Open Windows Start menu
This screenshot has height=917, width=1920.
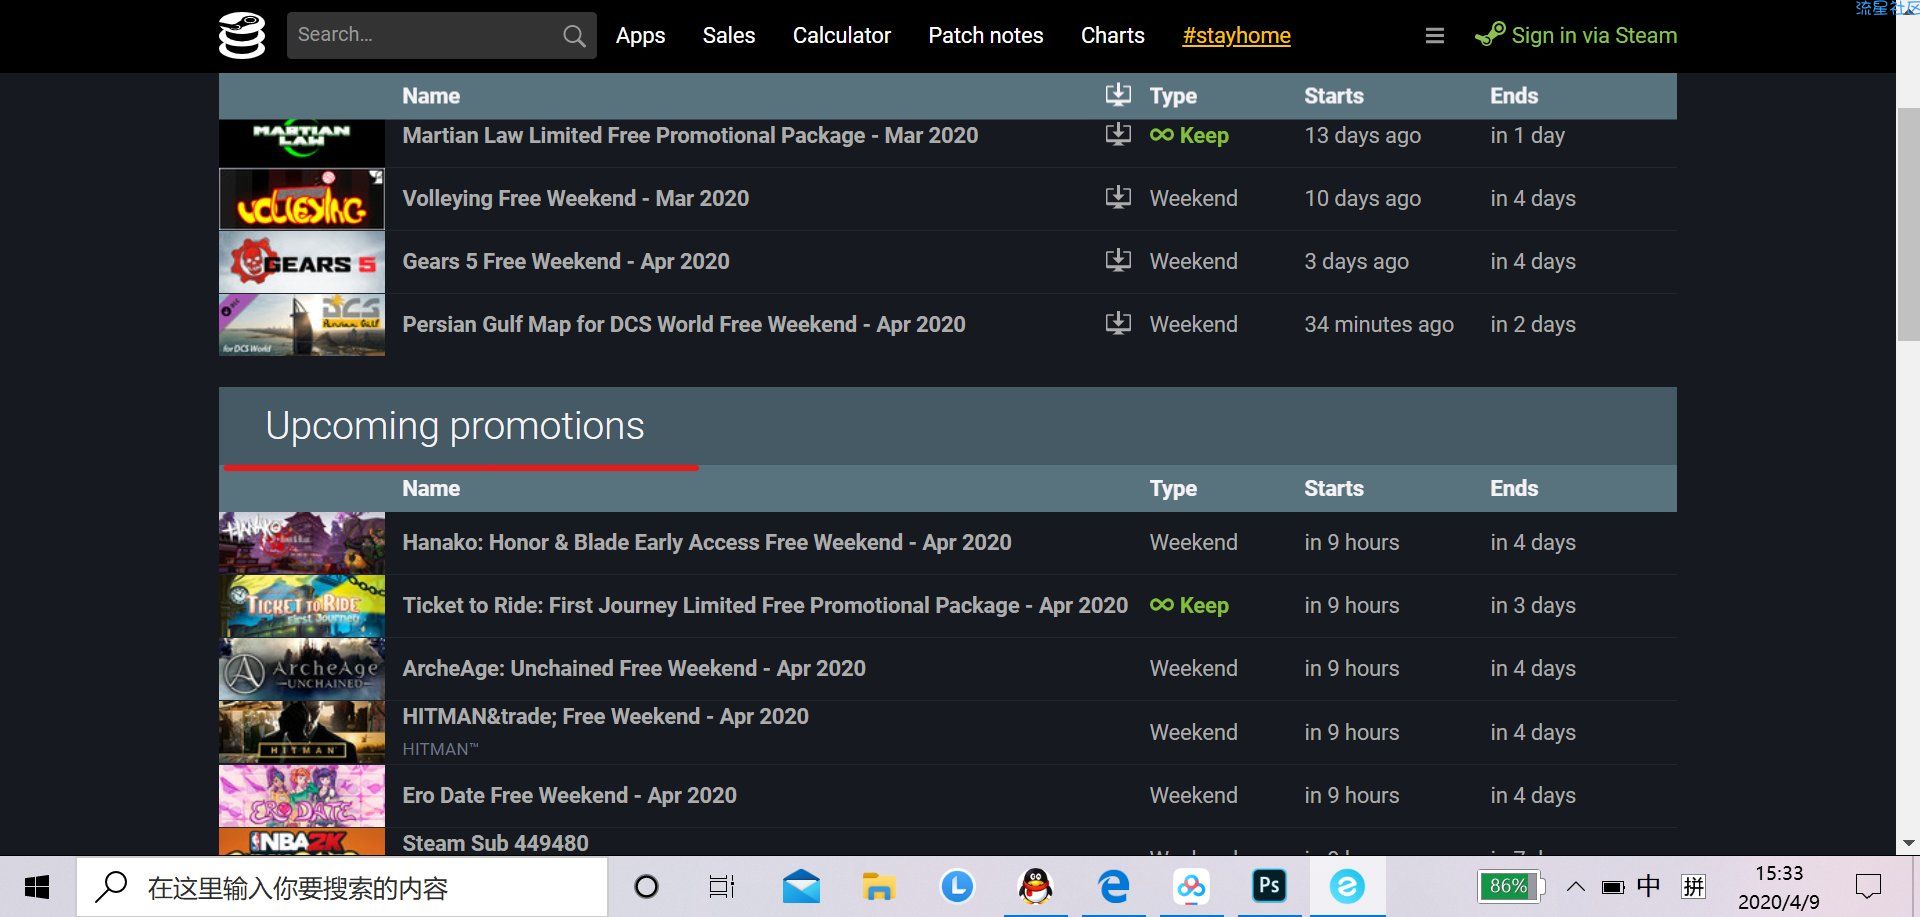click(x=37, y=887)
